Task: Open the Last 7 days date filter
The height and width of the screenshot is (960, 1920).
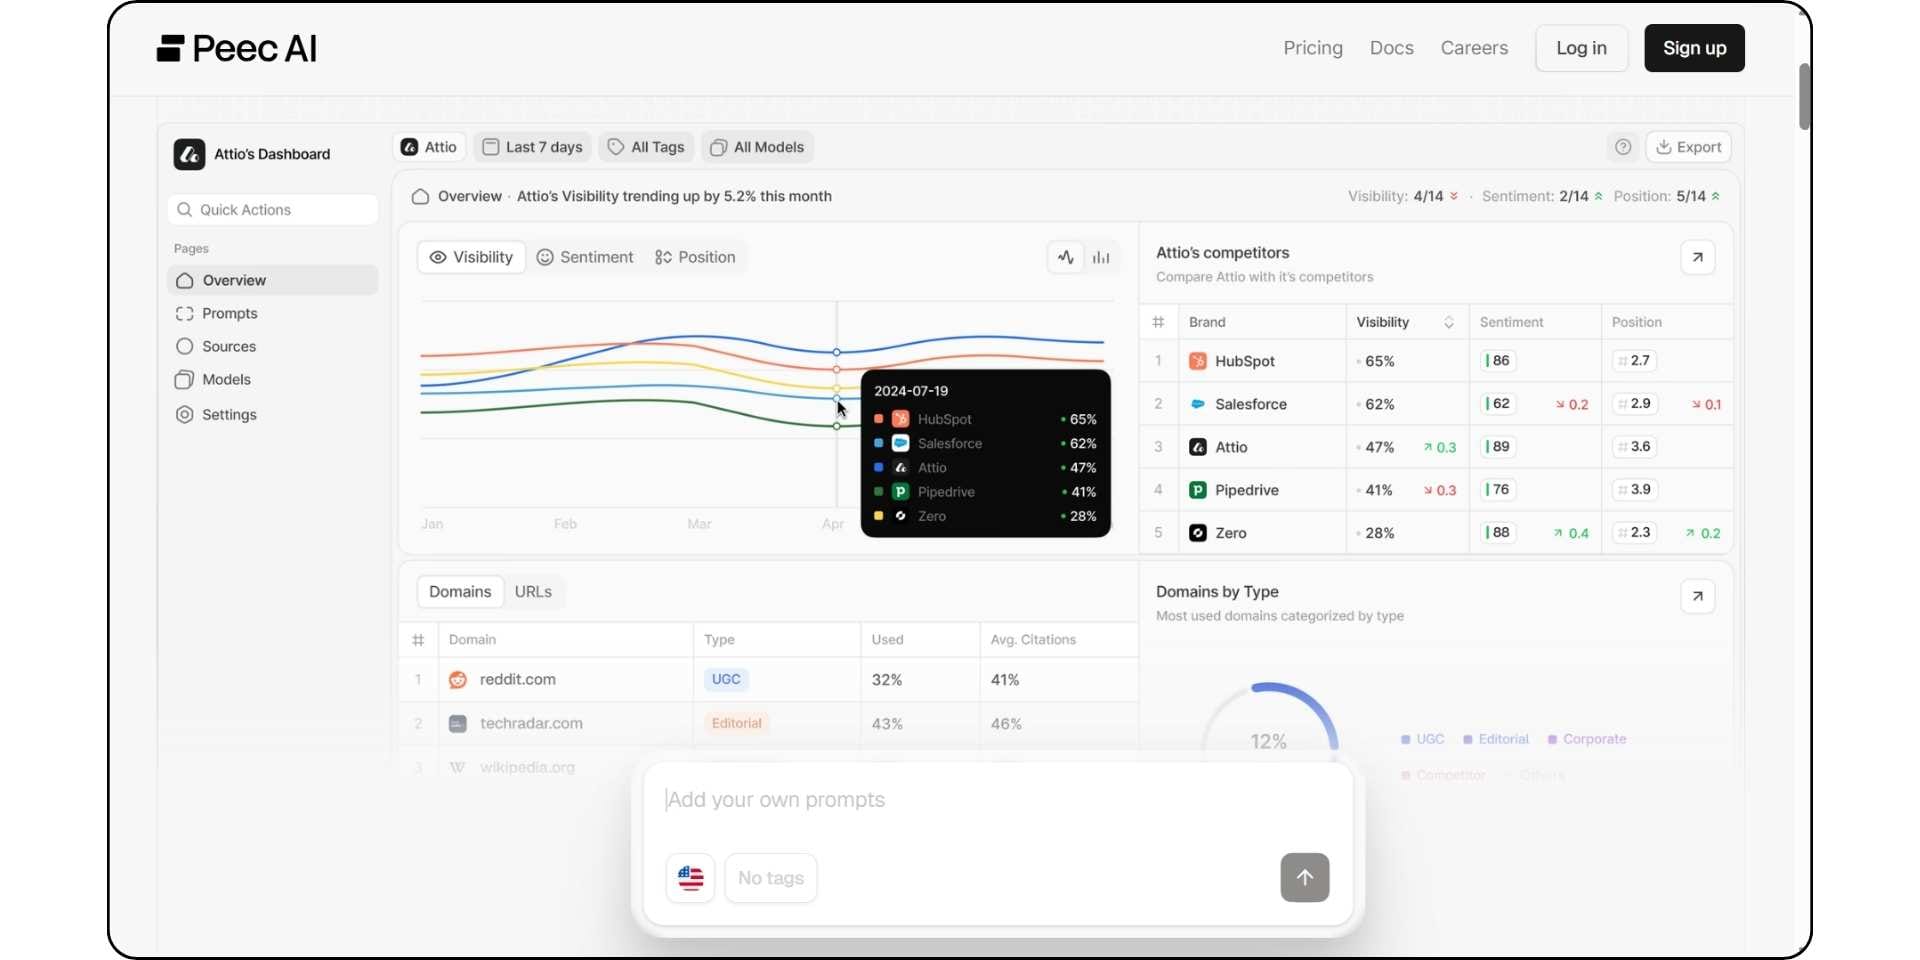Action: point(532,147)
